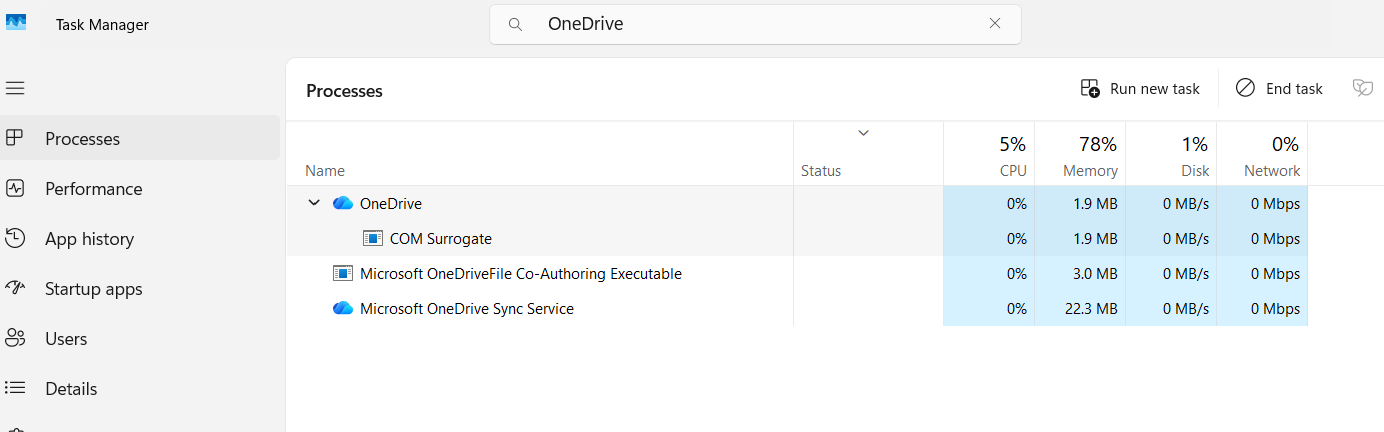Viewport: 1384px width, 432px height.
Task: Sort by the Status column header
Action: (868, 154)
